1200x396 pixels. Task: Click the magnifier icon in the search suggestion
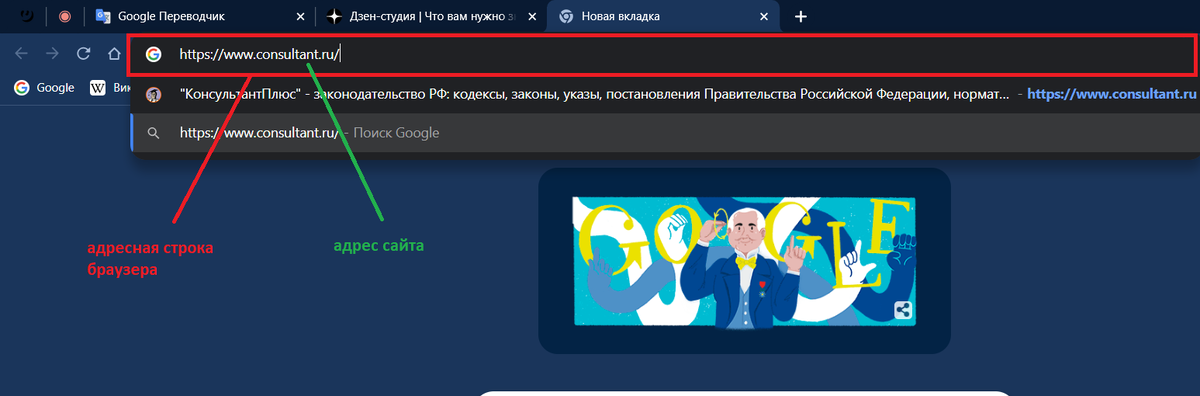tap(153, 132)
